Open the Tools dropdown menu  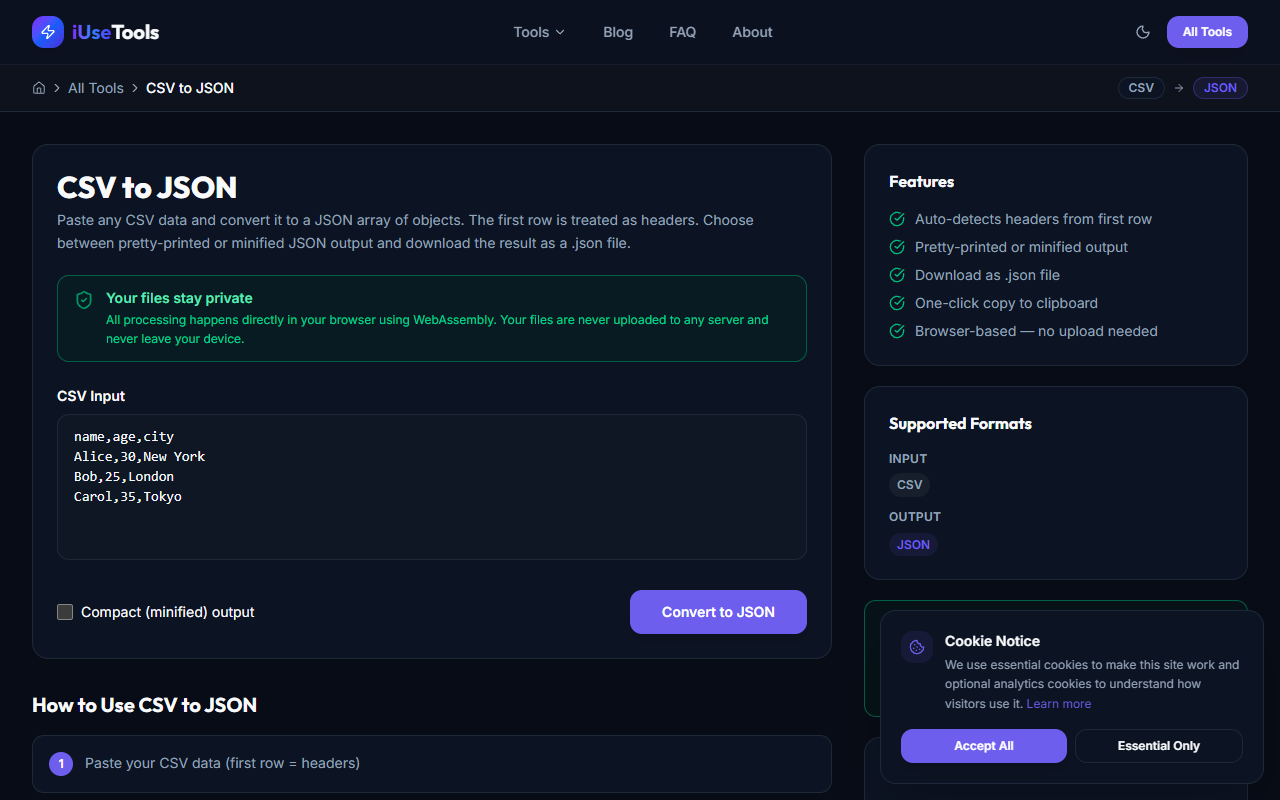538,32
